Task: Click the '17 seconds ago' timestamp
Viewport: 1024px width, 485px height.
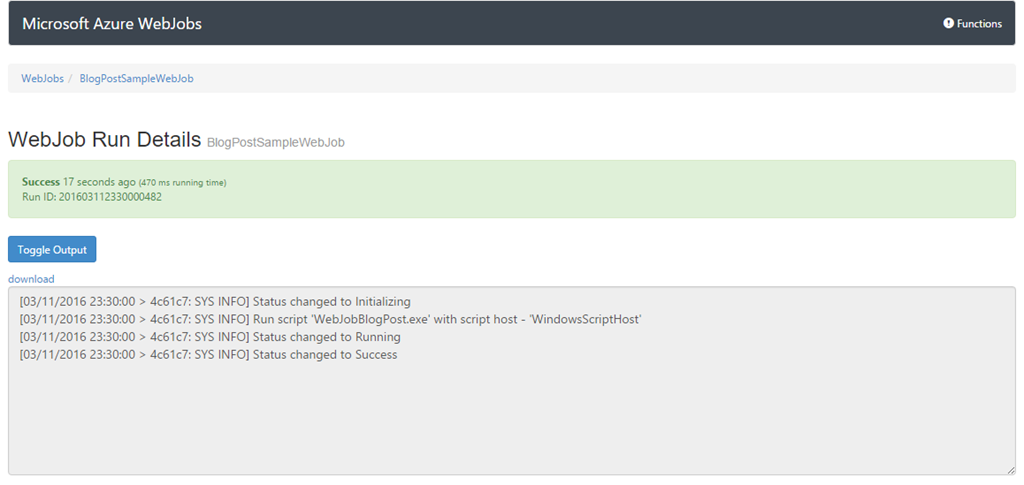Action: coord(99,181)
